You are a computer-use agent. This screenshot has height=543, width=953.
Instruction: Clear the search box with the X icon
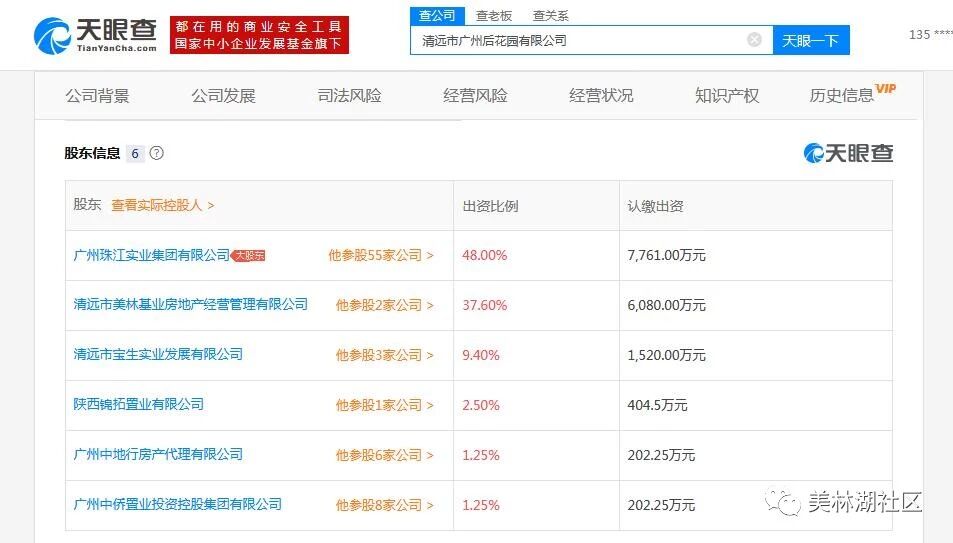click(754, 40)
